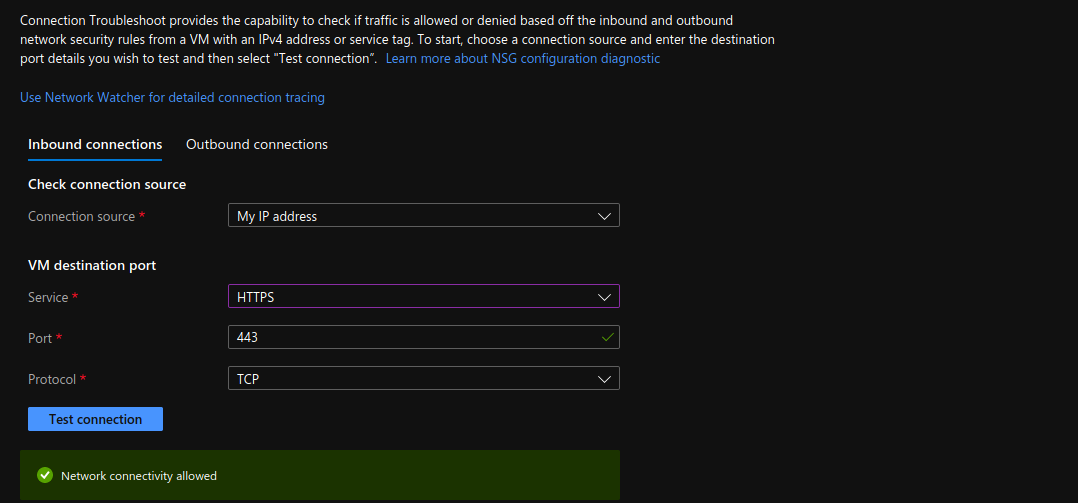The height and width of the screenshot is (503, 1078).
Task: Click the VM destination port heading
Action: (x=92, y=265)
